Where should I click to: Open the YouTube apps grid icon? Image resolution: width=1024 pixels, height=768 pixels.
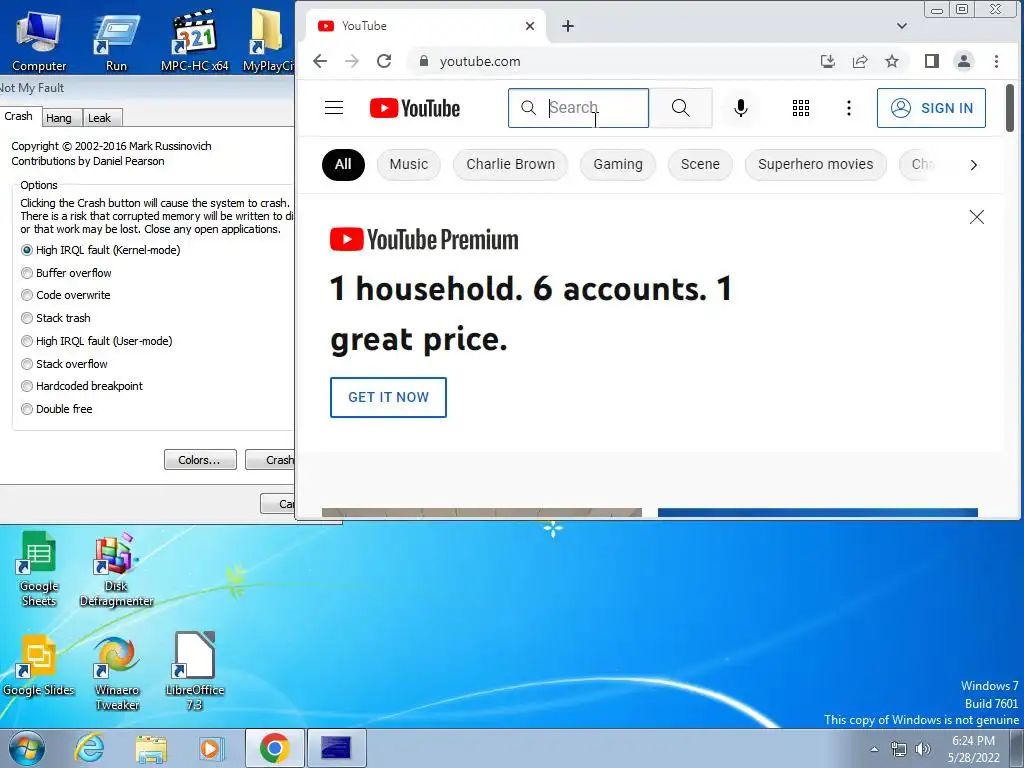801,108
